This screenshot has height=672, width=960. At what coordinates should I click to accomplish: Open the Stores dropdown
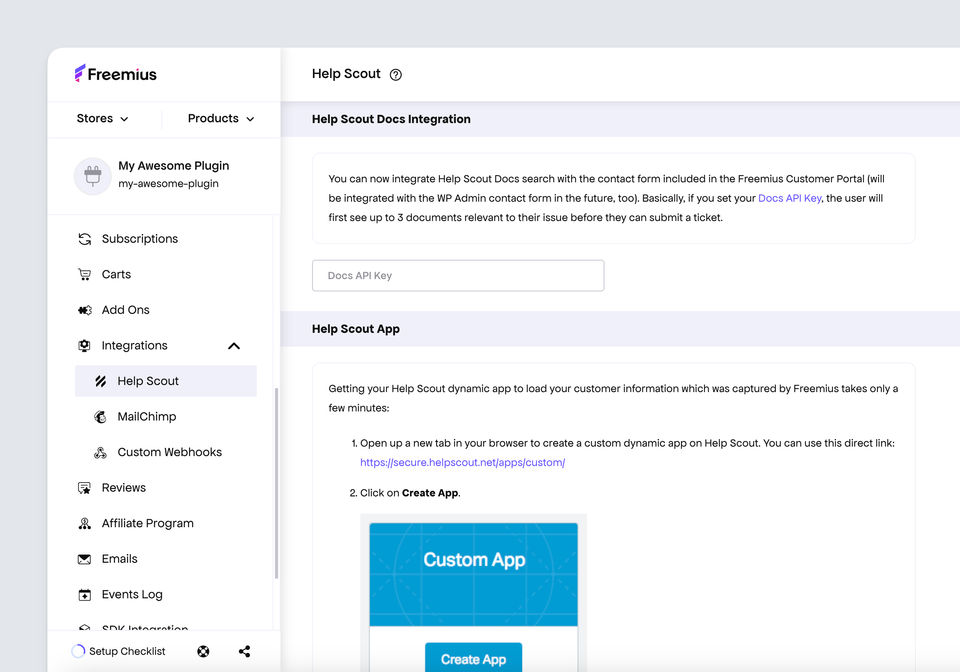[103, 118]
